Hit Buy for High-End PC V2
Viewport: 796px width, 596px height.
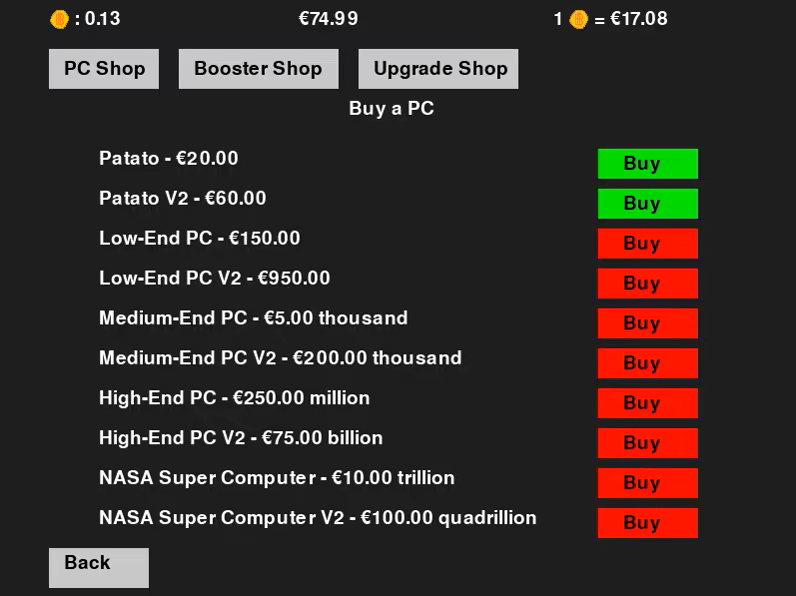point(647,444)
